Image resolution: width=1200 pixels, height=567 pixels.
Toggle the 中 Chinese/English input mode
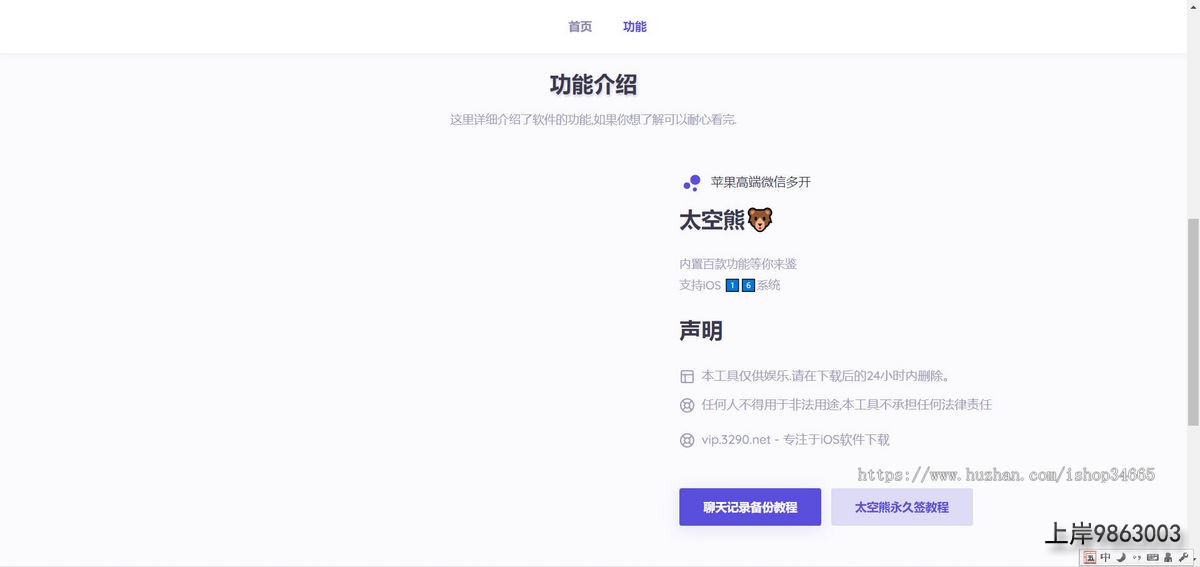tap(1106, 557)
